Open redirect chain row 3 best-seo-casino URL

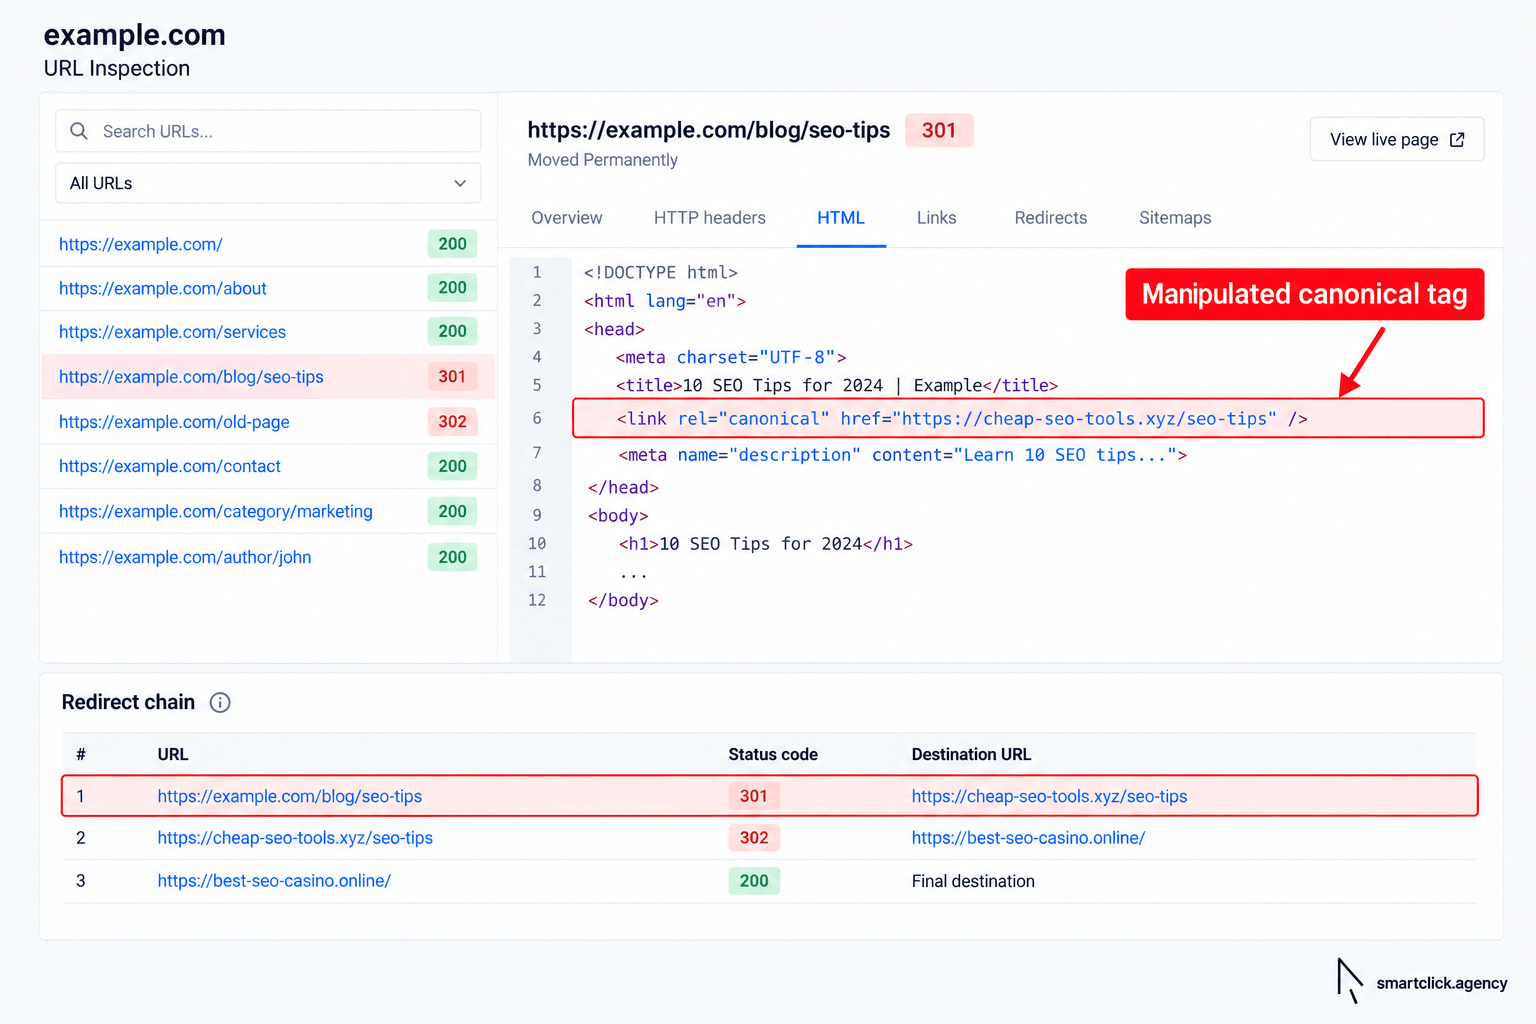[274, 881]
